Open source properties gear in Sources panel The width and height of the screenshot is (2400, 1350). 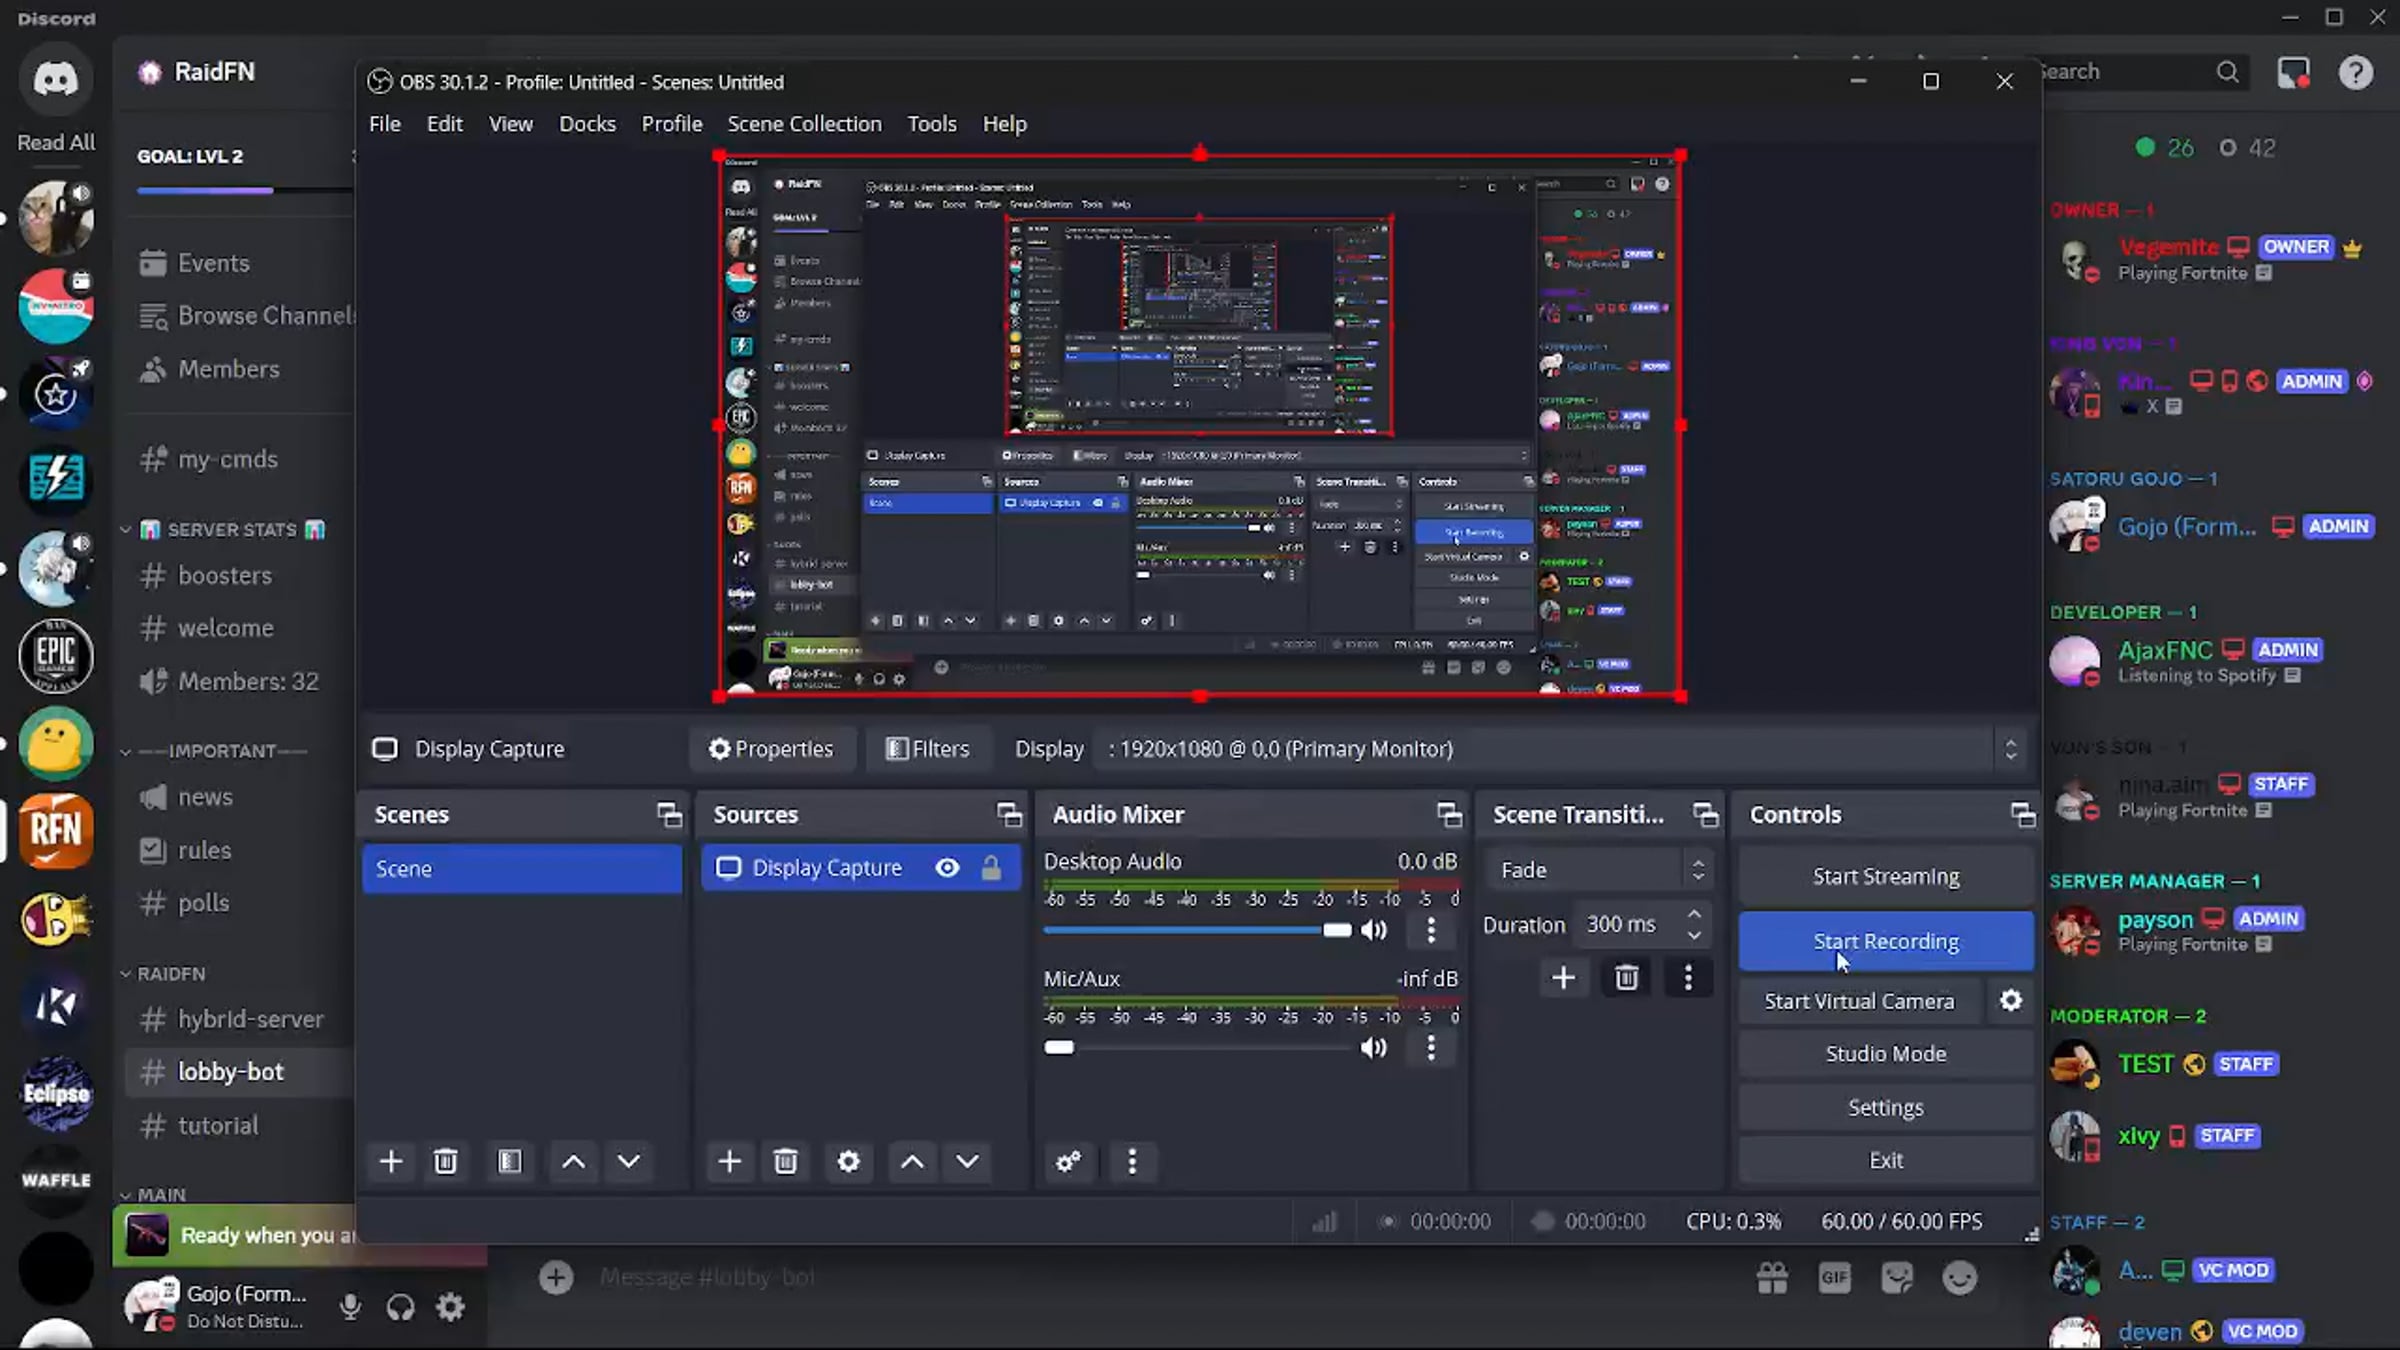point(848,1161)
